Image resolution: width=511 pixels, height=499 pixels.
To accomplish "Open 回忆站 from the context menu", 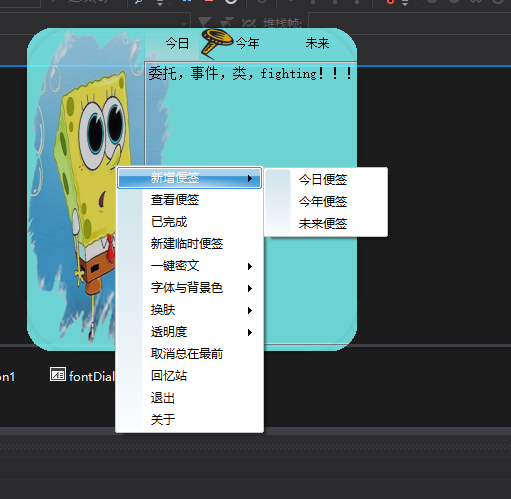I will click(x=189, y=376).
